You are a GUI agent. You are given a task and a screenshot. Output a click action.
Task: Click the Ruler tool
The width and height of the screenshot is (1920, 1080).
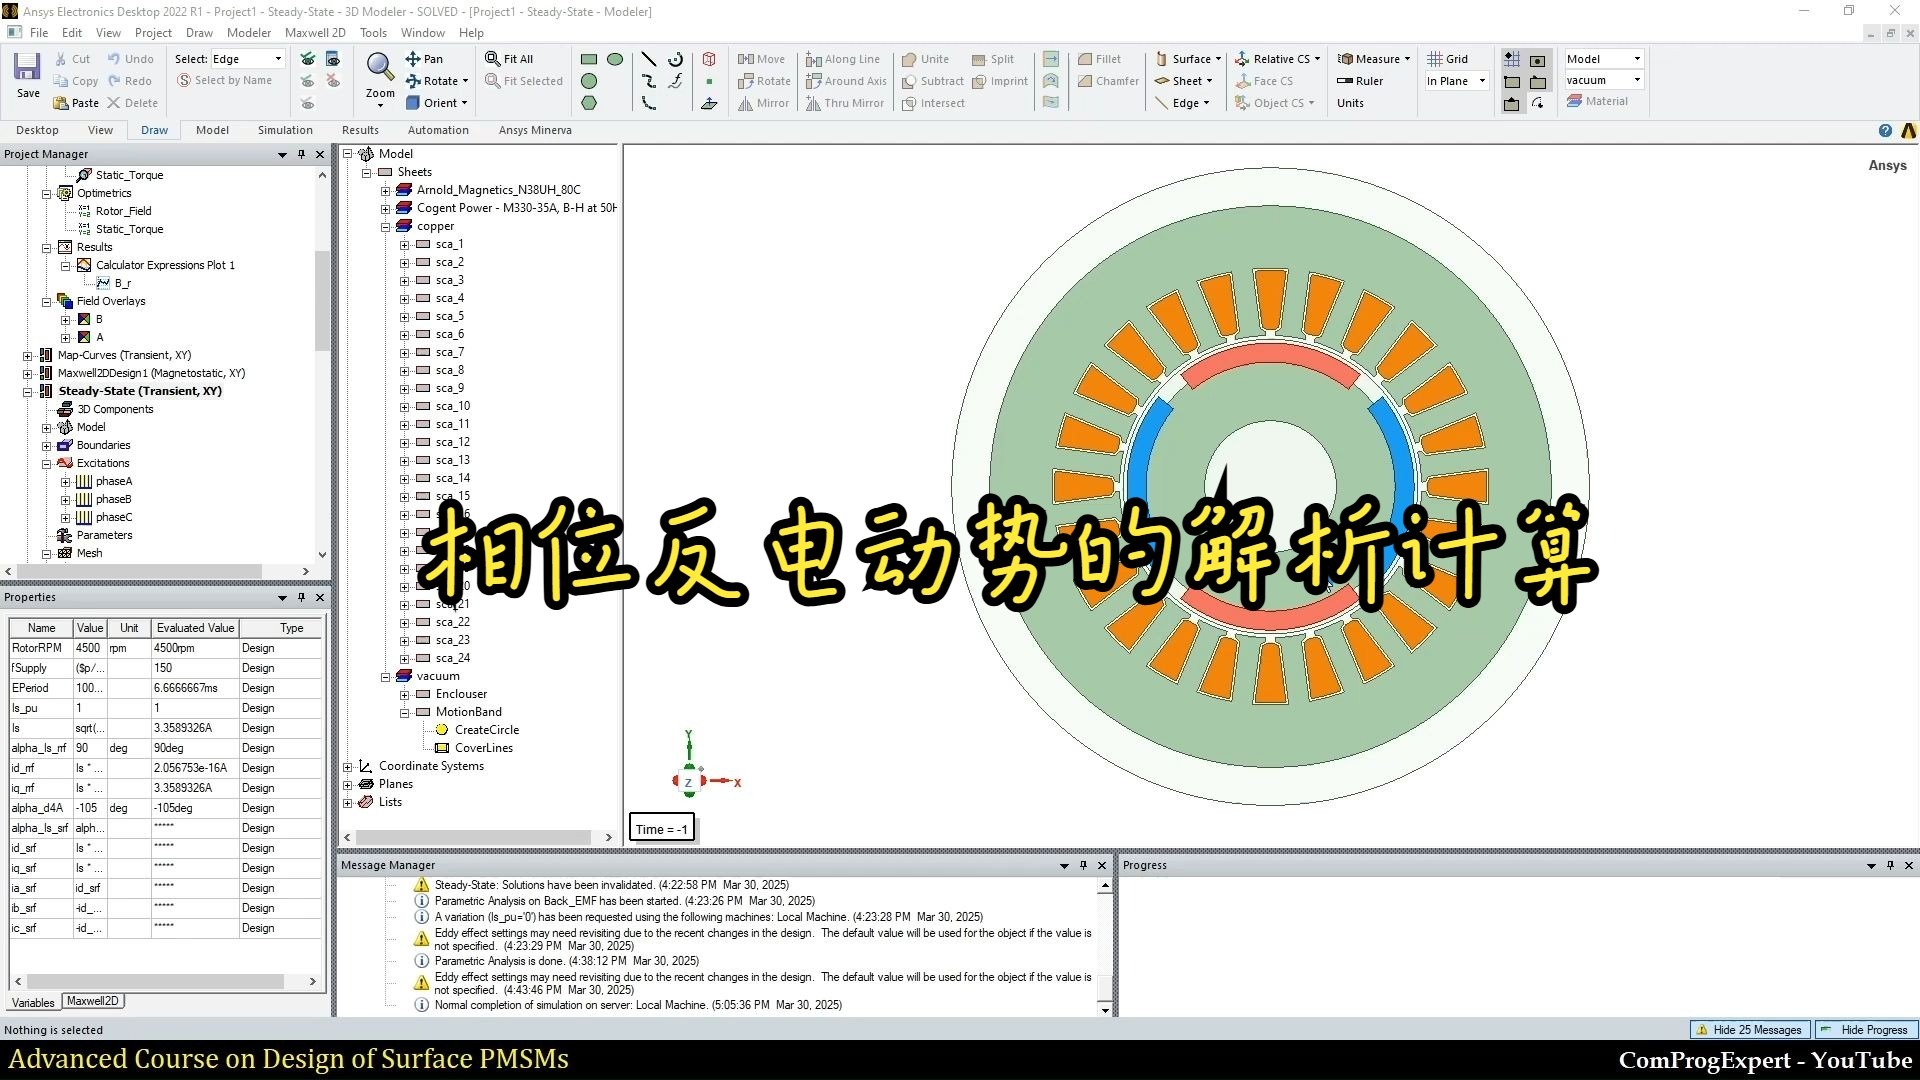coord(1360,81)
